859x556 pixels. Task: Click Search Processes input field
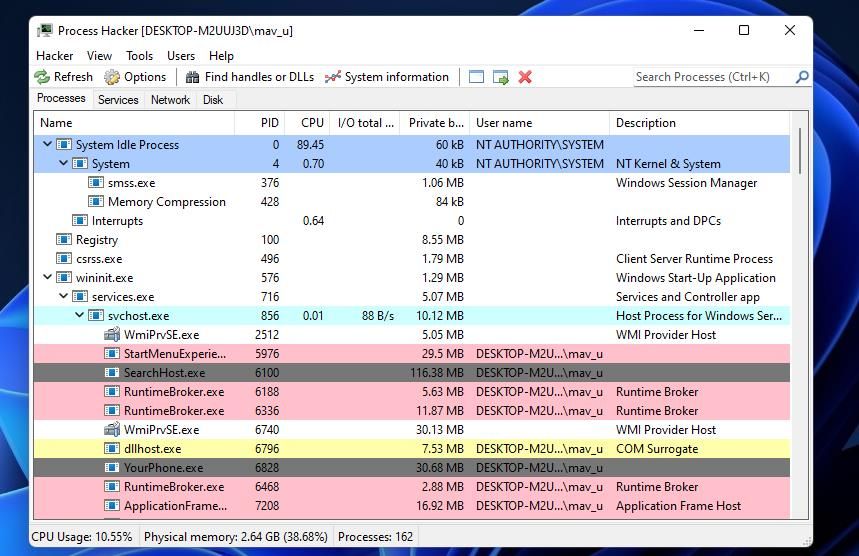coord(713,77)
